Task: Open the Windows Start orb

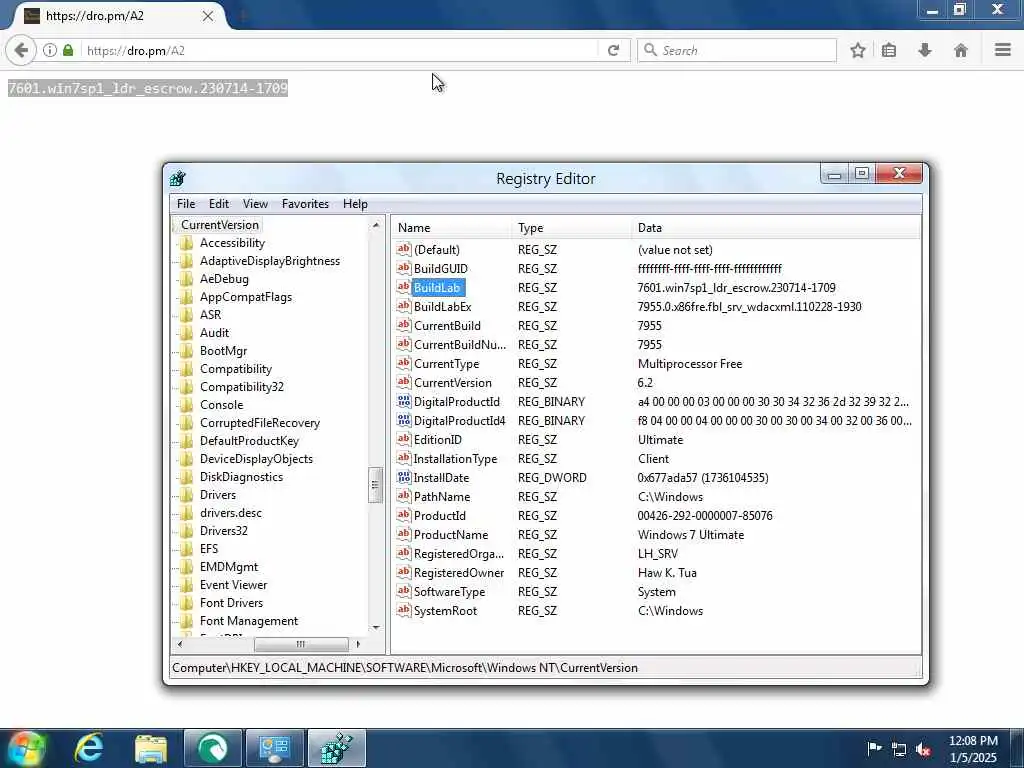Action: [x=26, y=748]
